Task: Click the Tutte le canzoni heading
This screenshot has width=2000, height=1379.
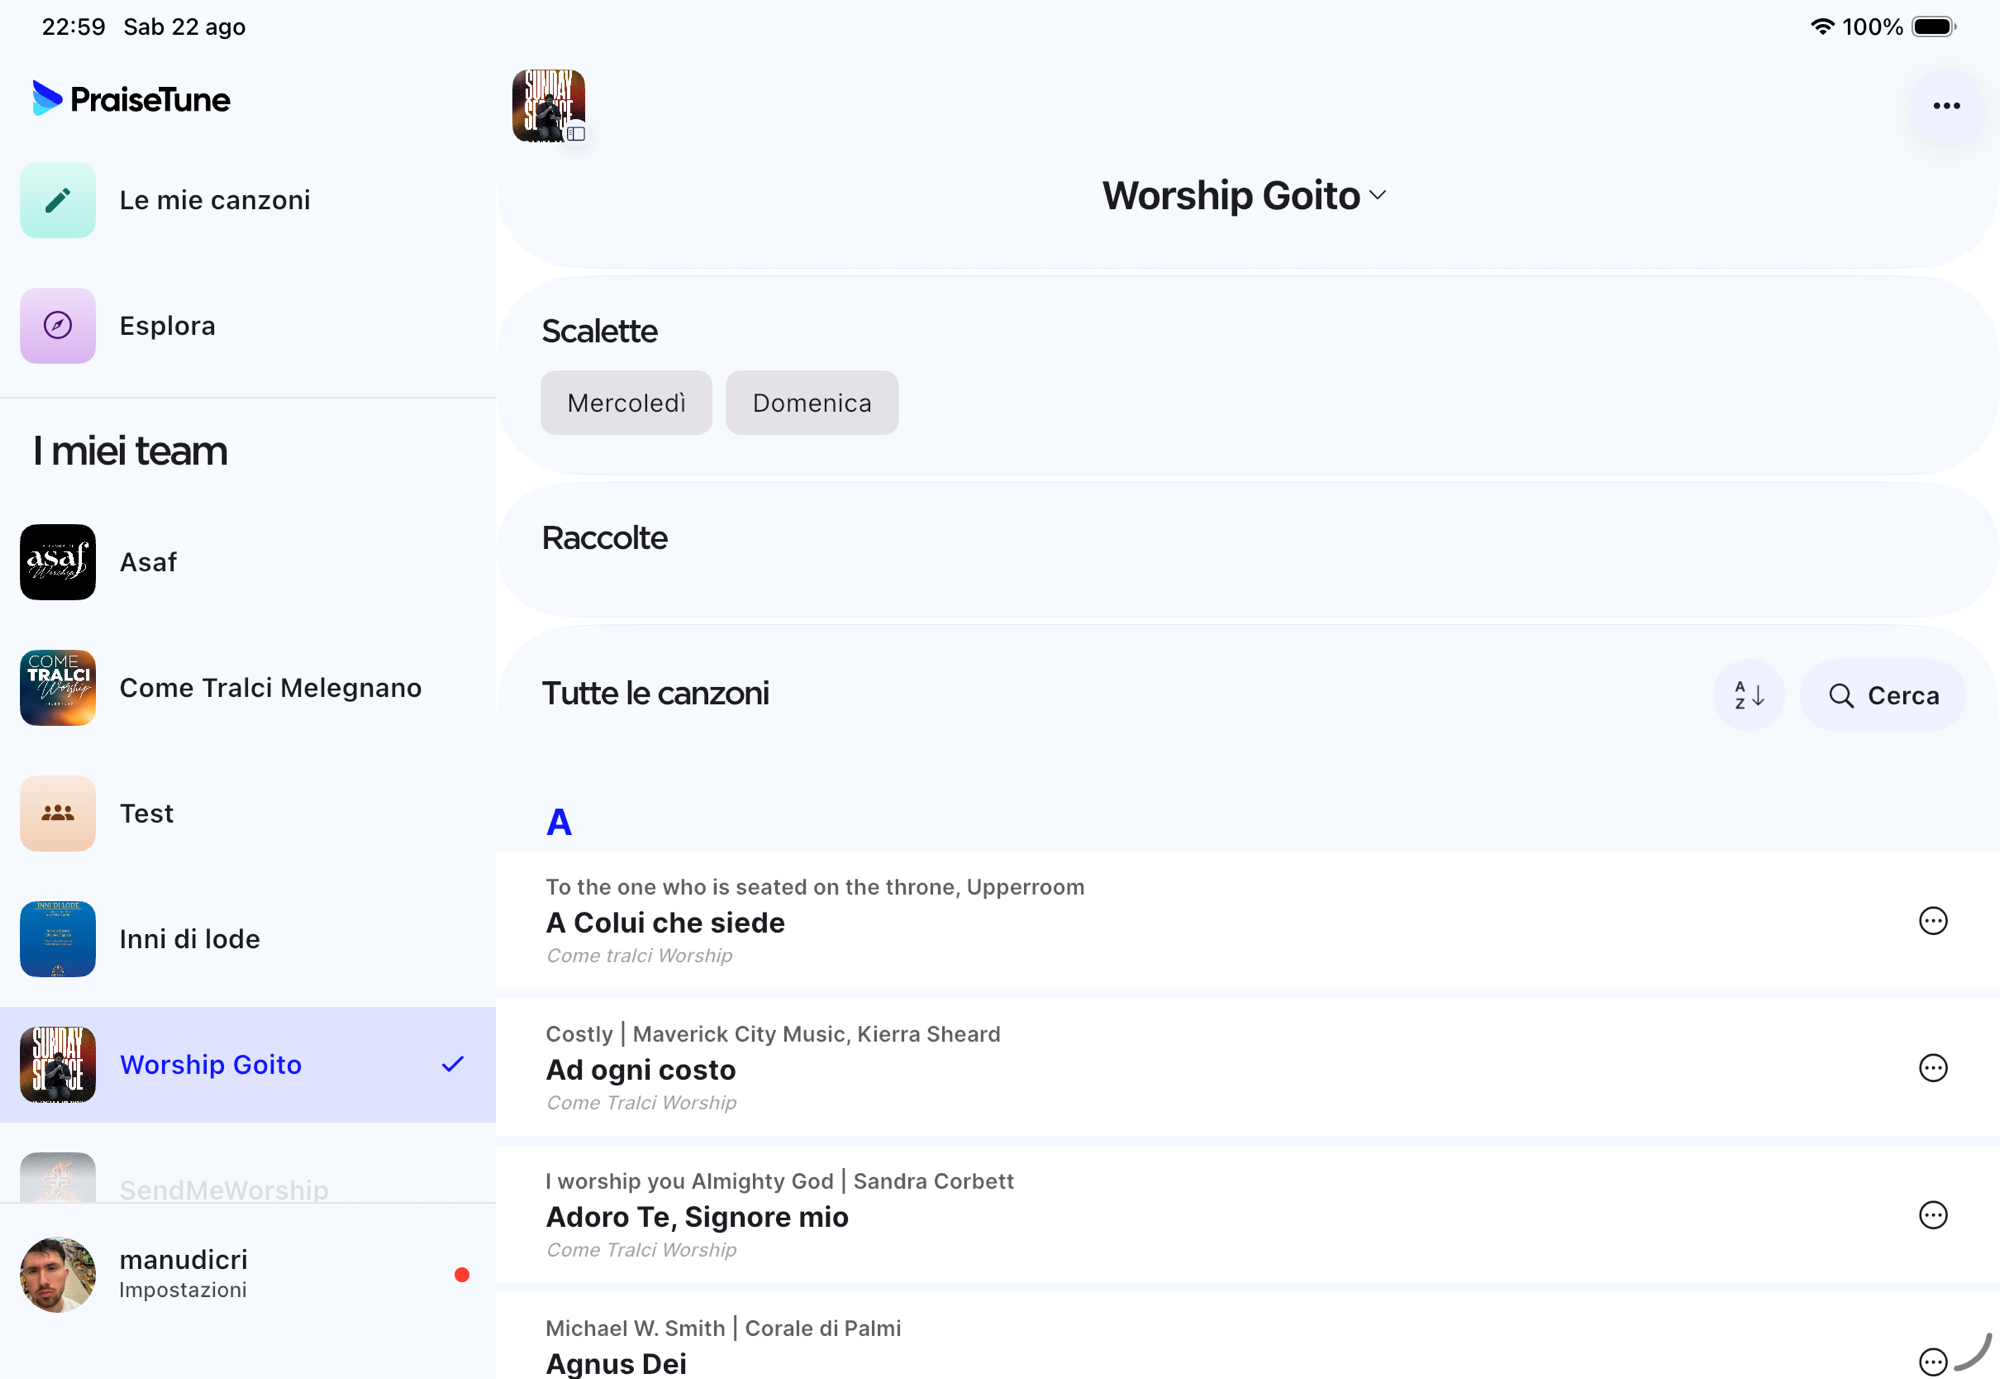Action: point(655,693)
